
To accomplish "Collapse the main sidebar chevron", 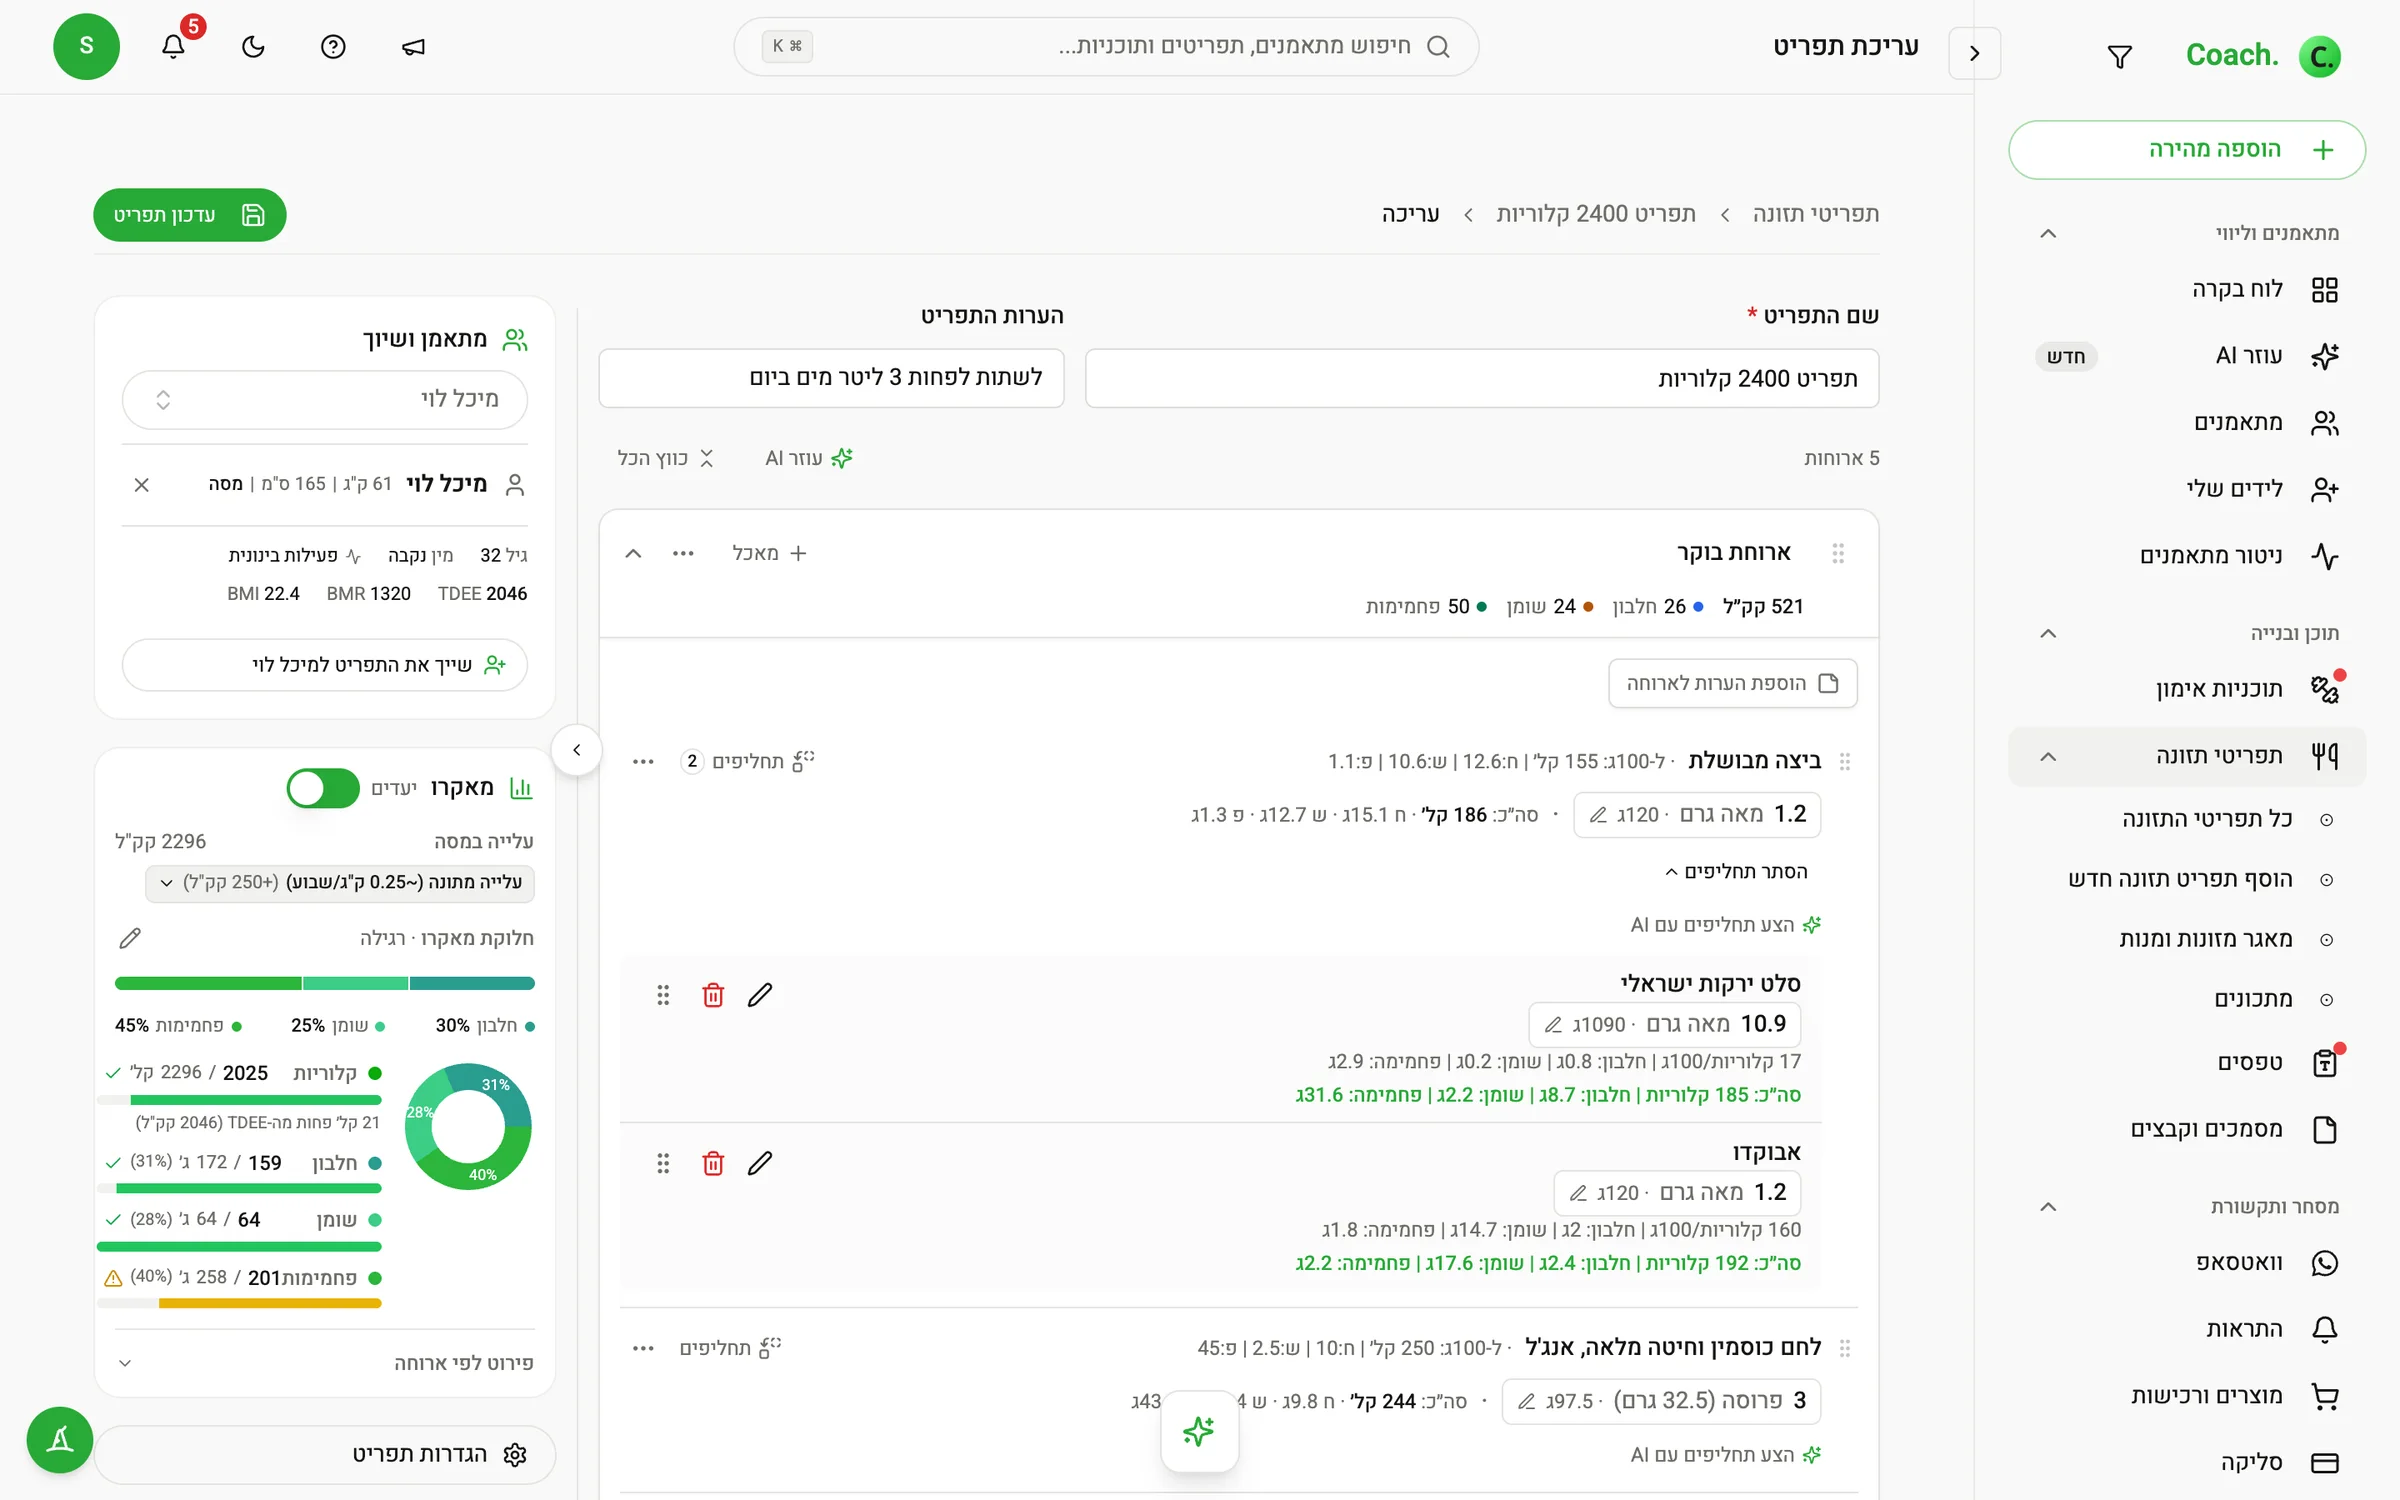I will tap(1974, 53).
